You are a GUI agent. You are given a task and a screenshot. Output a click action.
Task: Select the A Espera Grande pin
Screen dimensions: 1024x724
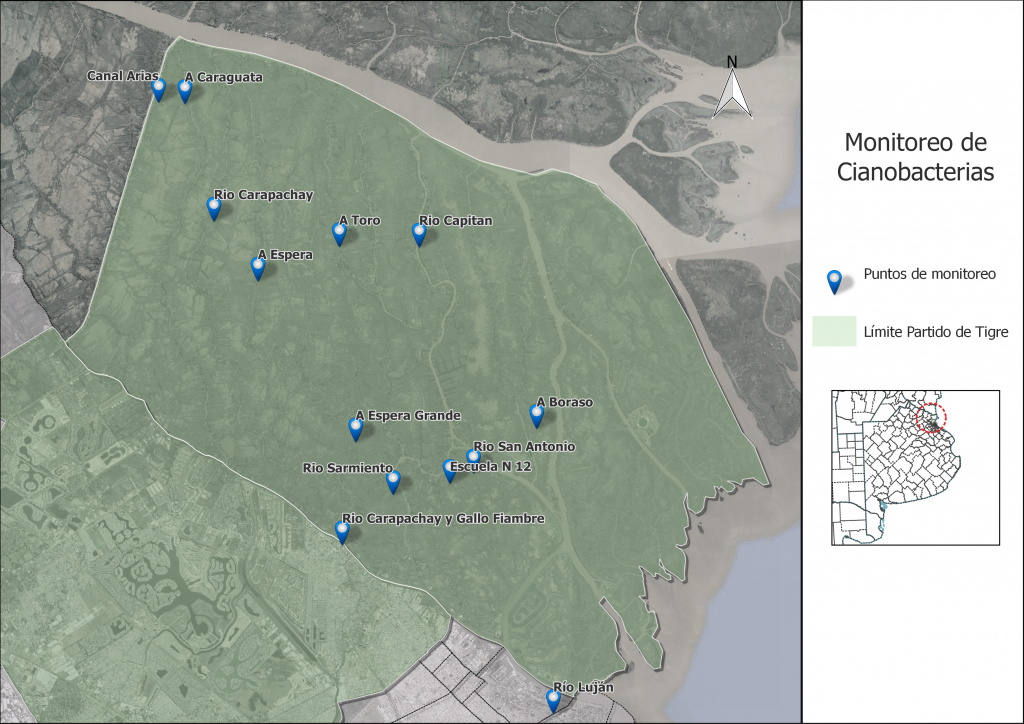click(x=355, y=430)
